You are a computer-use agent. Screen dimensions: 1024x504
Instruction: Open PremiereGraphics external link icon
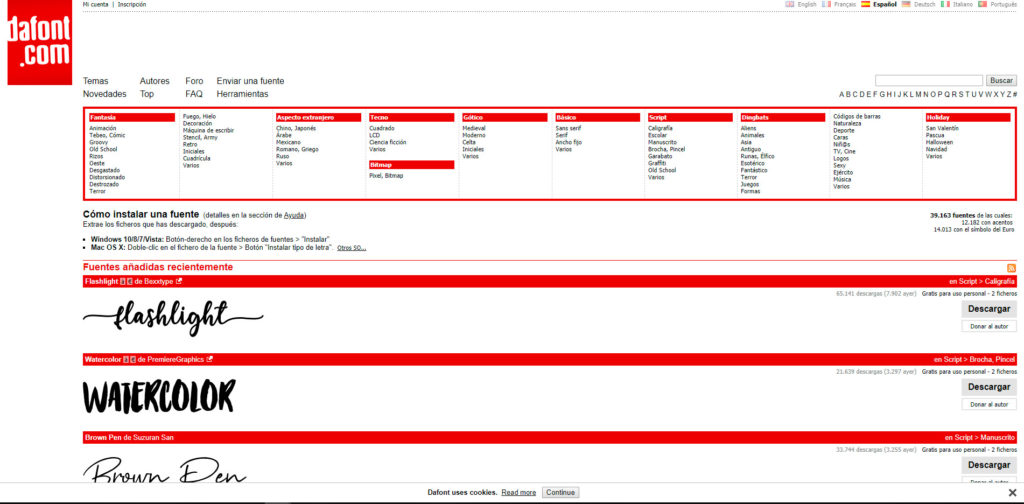[x=209, y=359]
